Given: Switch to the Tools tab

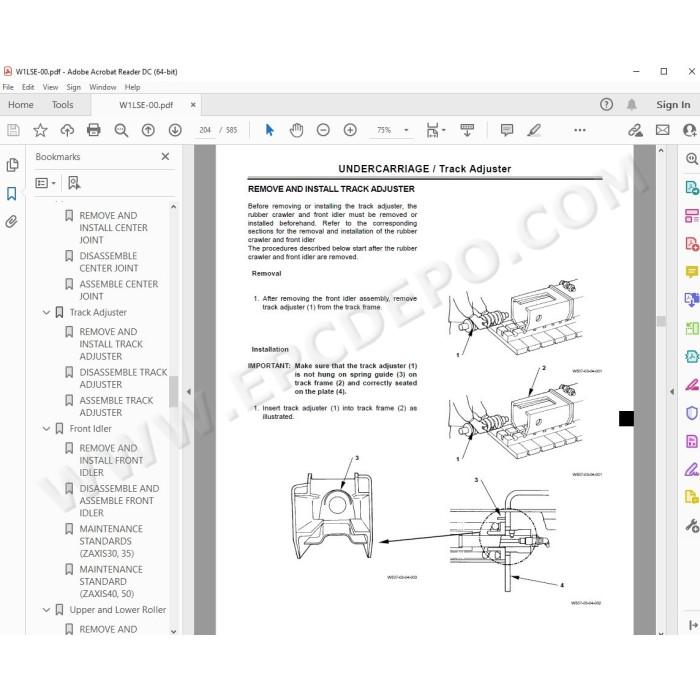Looking at the screenshot, I should (62, 104).
